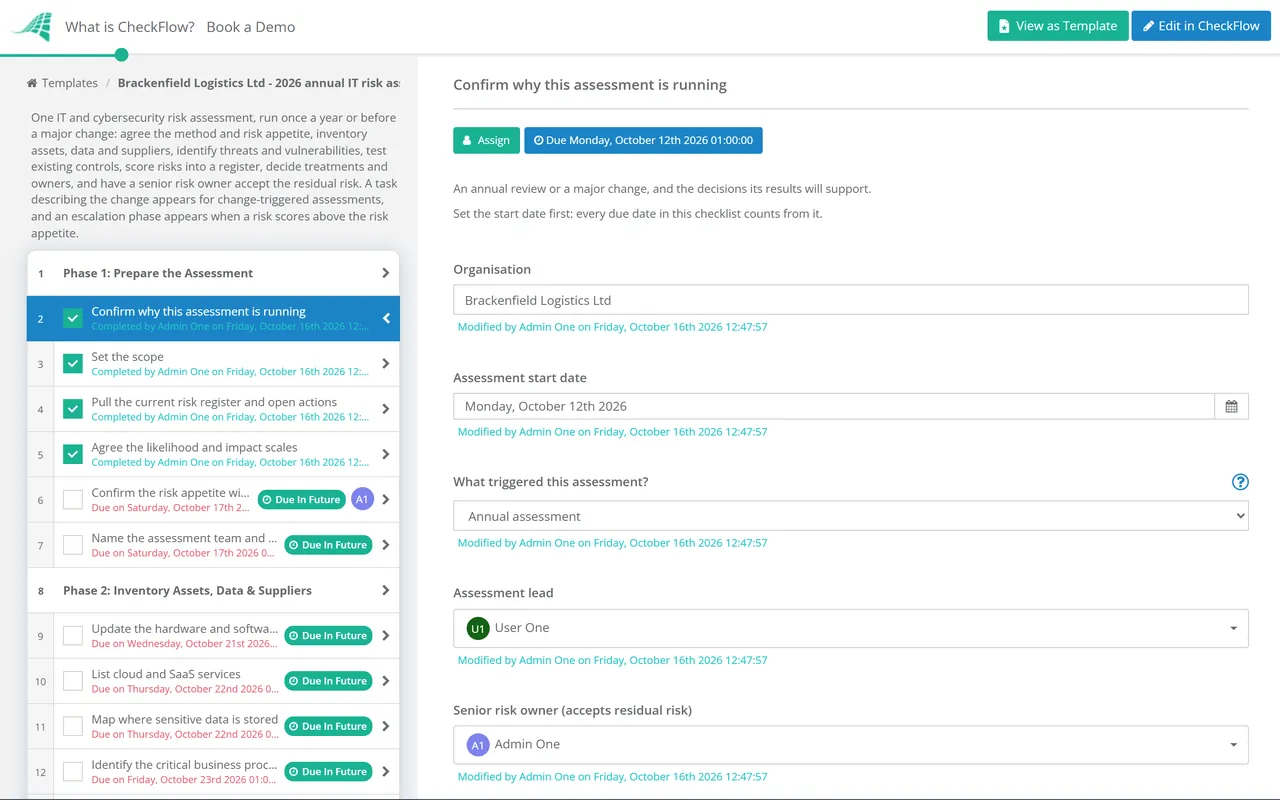Collapse the selected task using its left chevron
1280x800 pixels.
pyautogui.click(x=386, y=318)
